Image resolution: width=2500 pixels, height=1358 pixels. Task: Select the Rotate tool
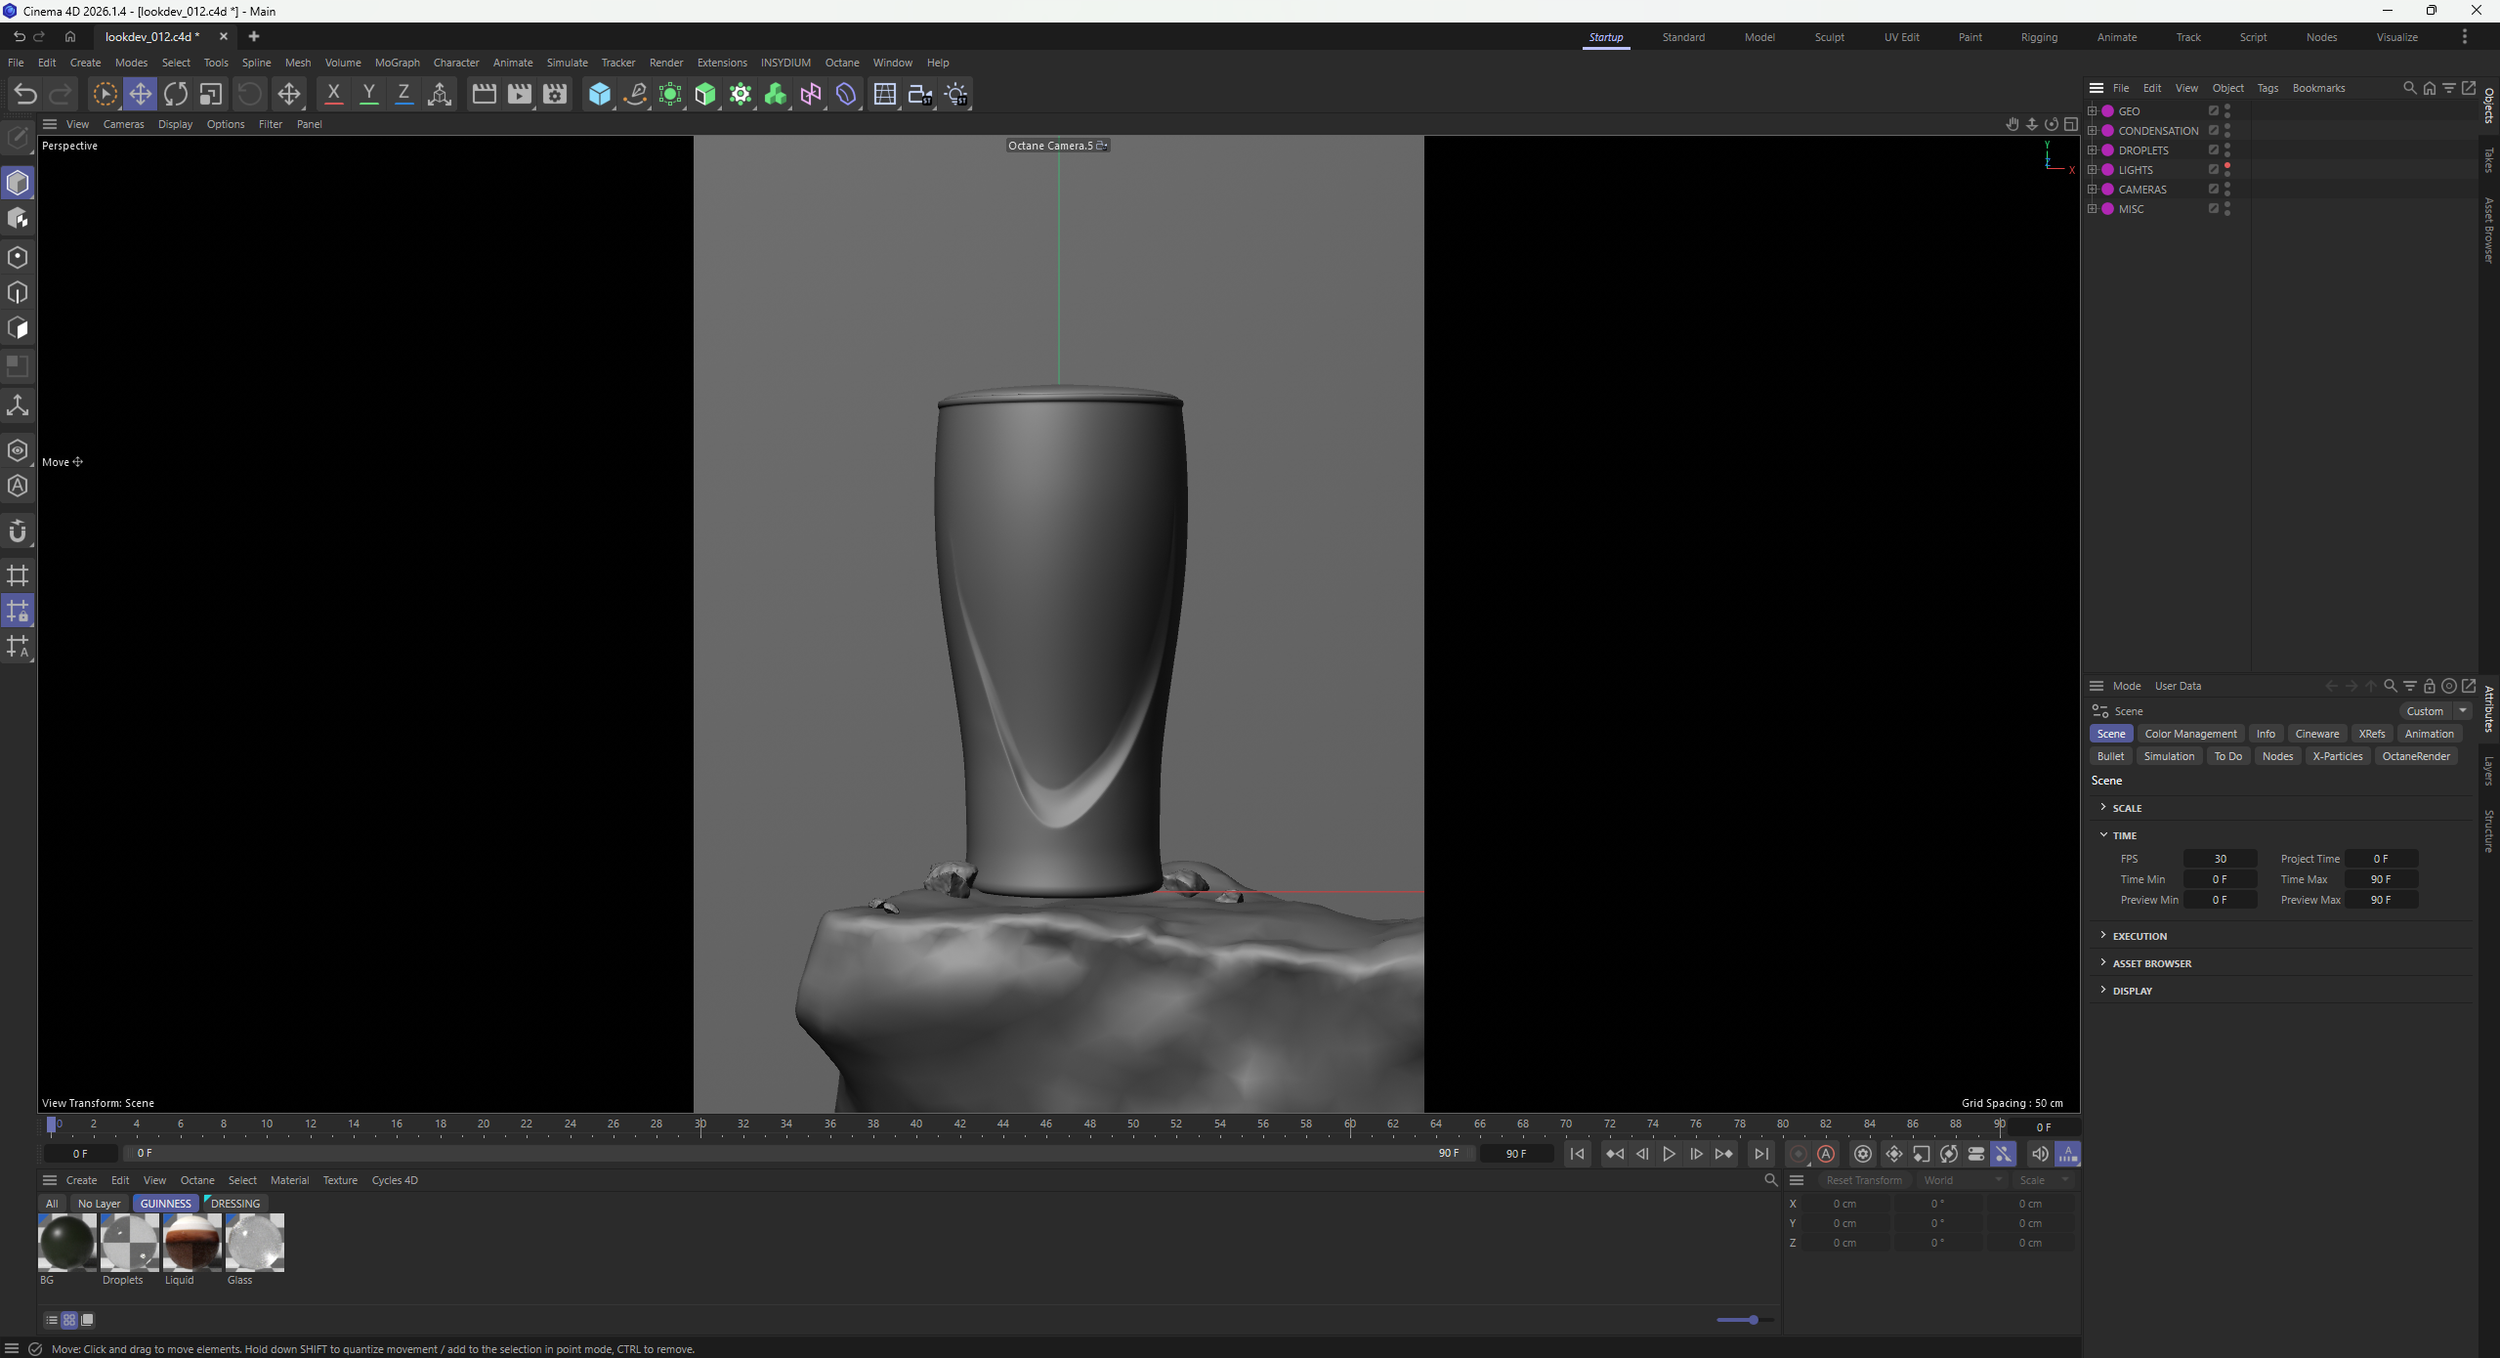click(175, 94)
